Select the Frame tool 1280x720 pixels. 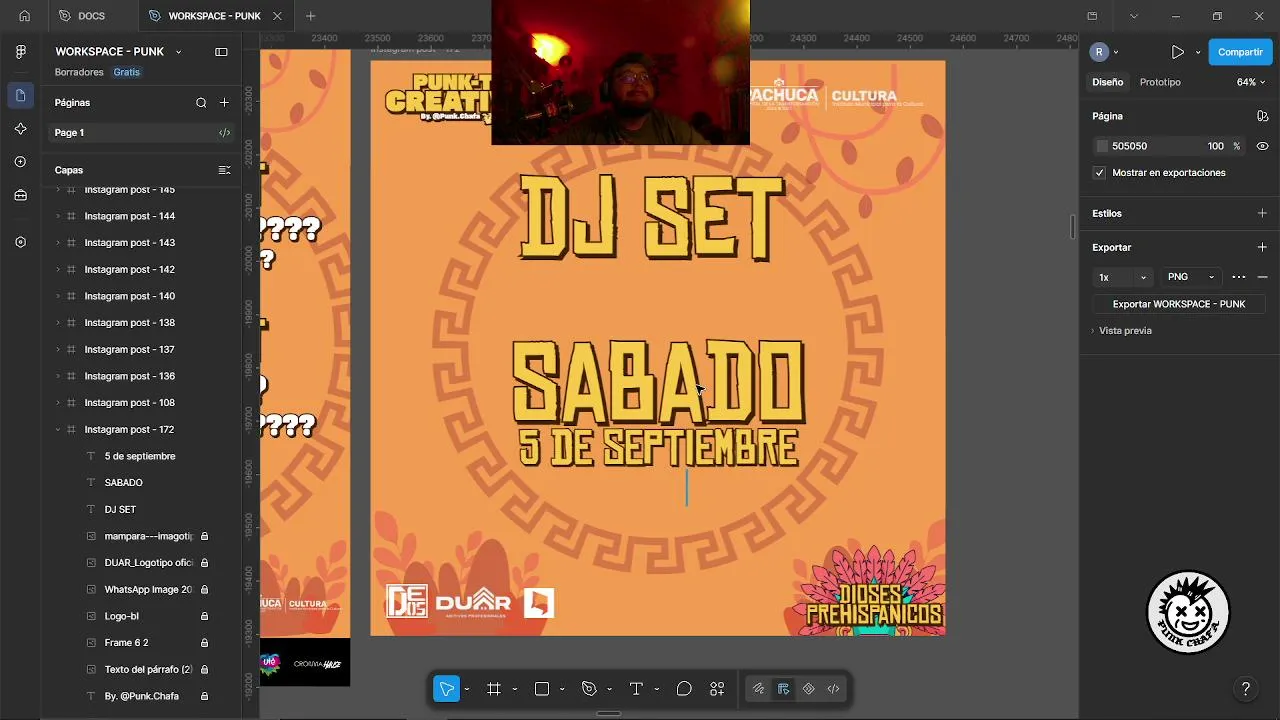494,689
